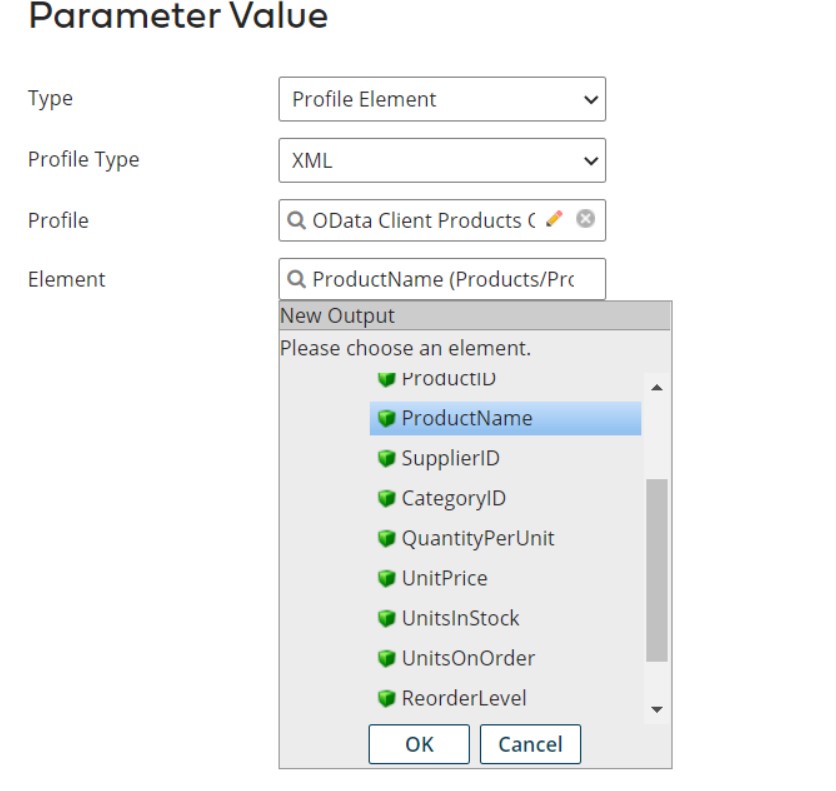Click the search icon in Element field

pos(297,280)
